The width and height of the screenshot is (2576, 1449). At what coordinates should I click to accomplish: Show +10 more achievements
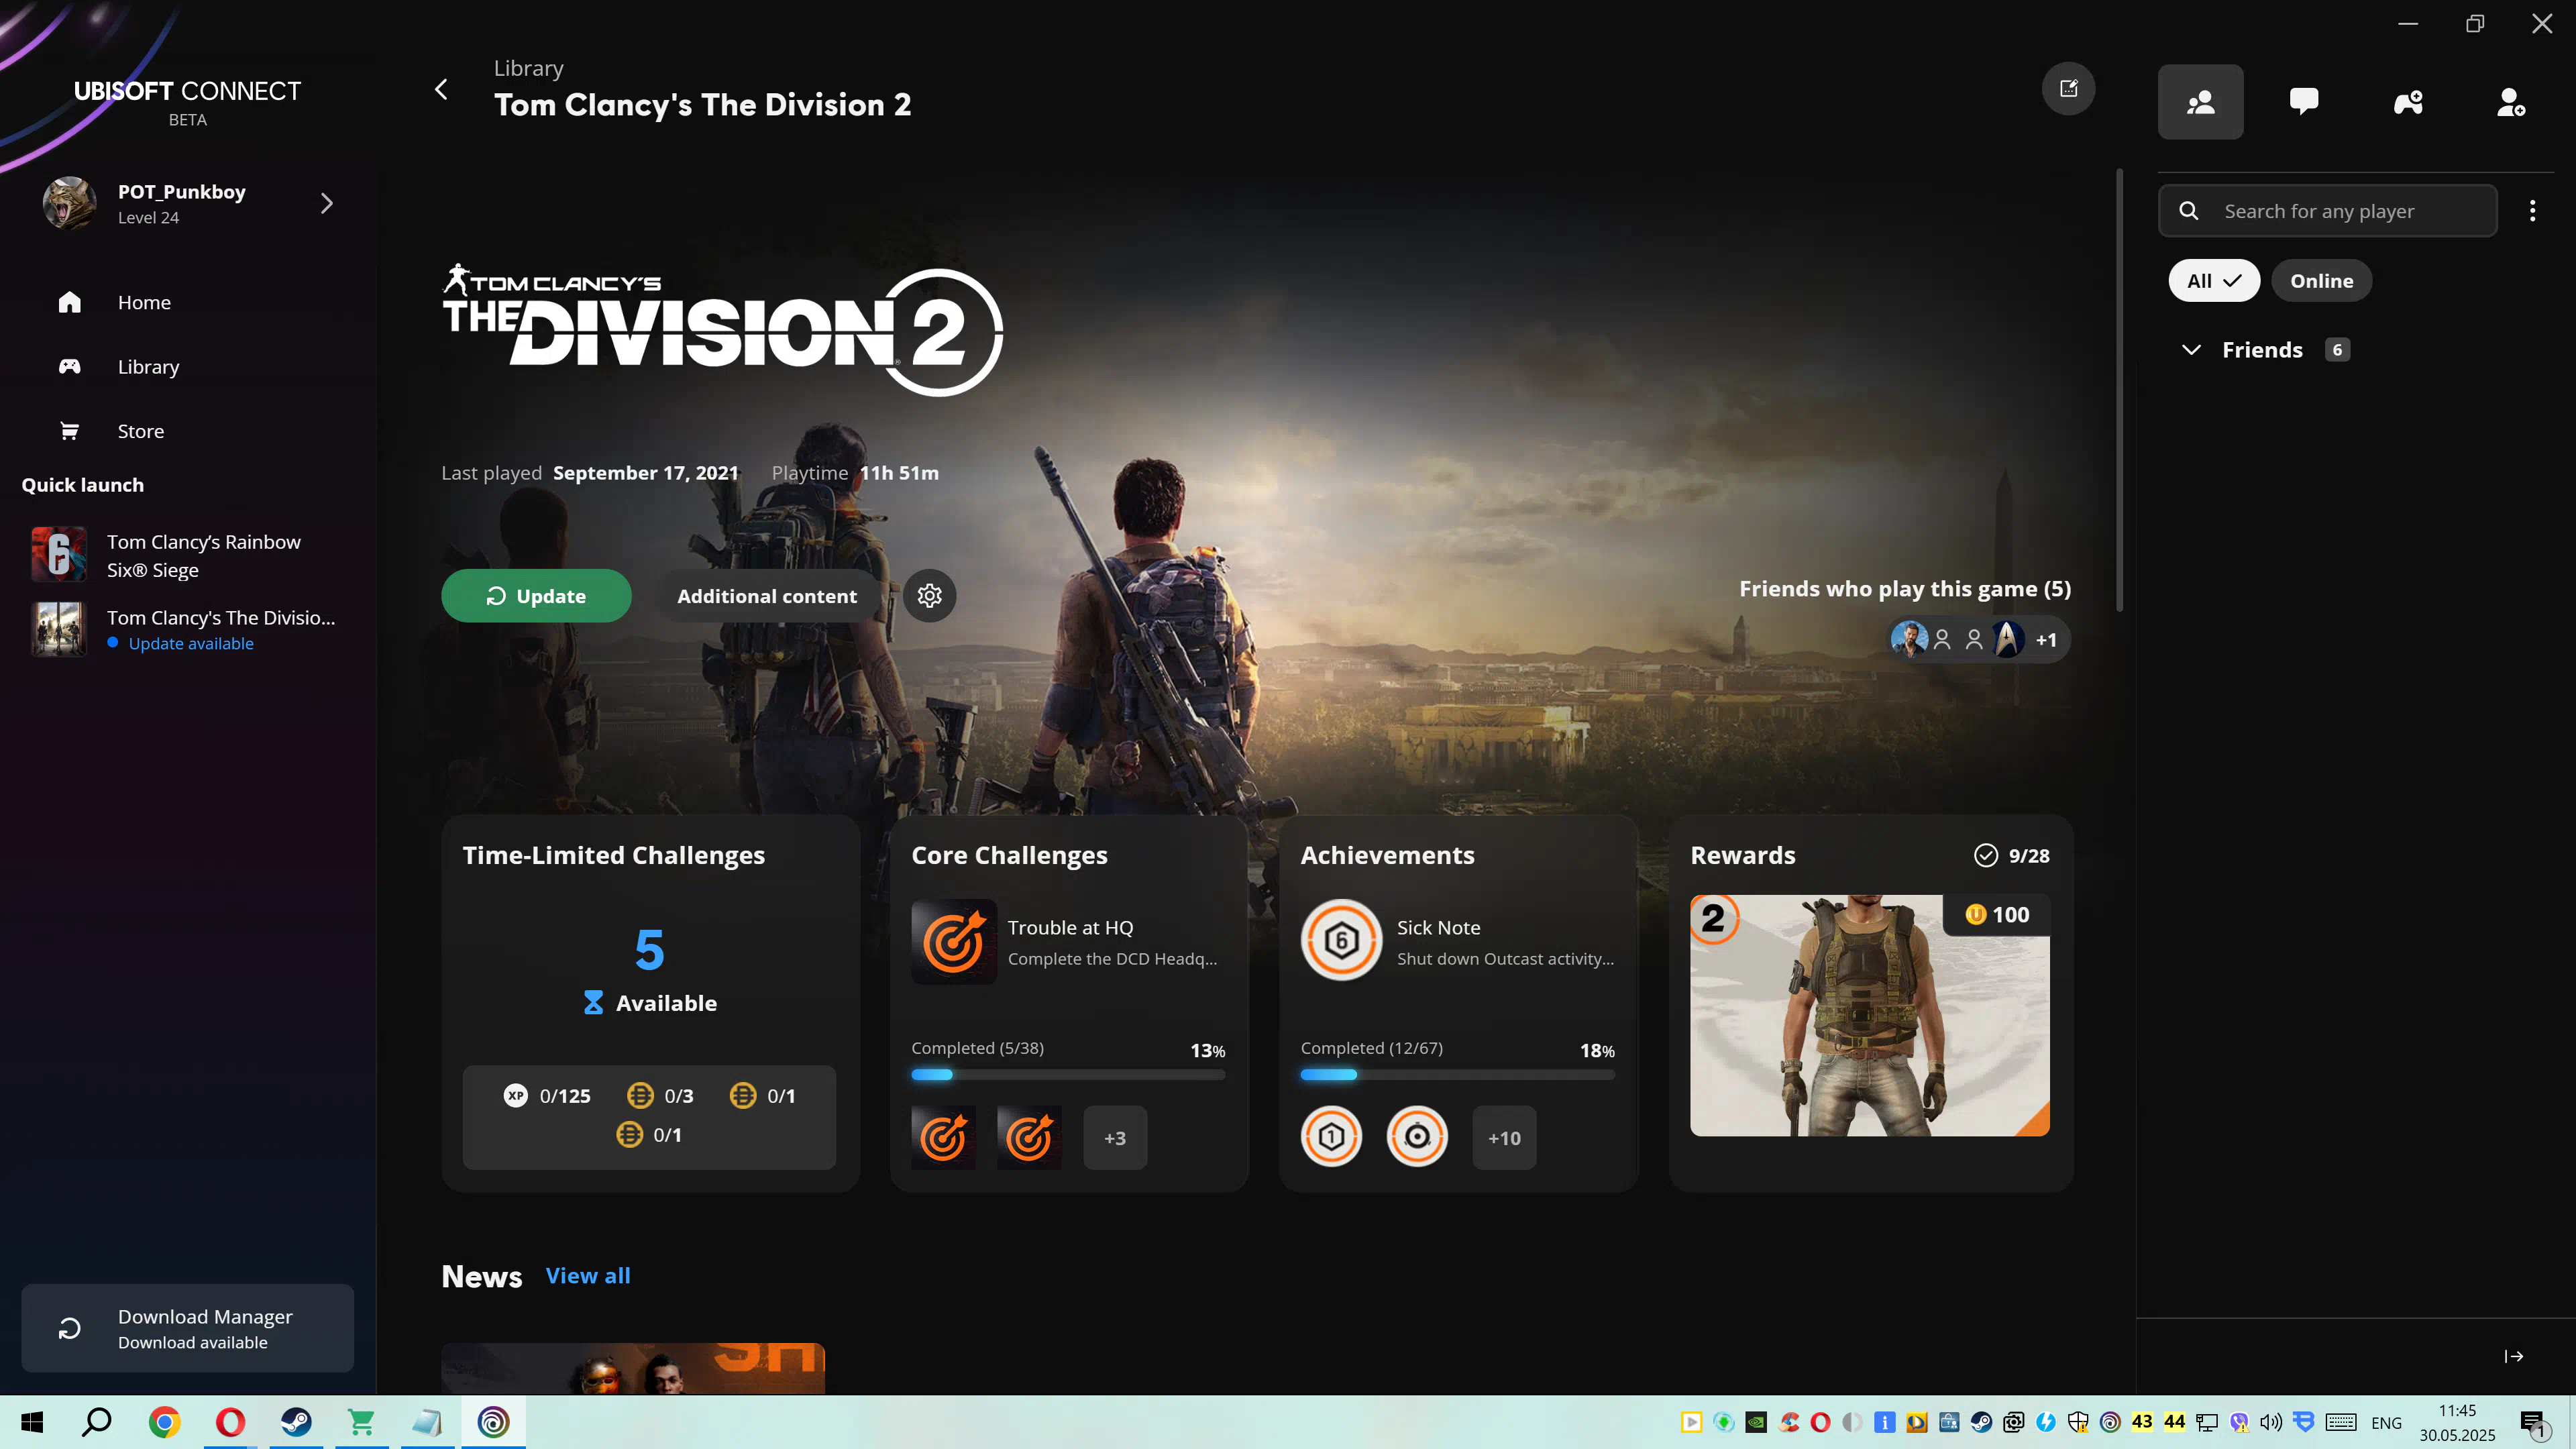coord(1504,1138)
